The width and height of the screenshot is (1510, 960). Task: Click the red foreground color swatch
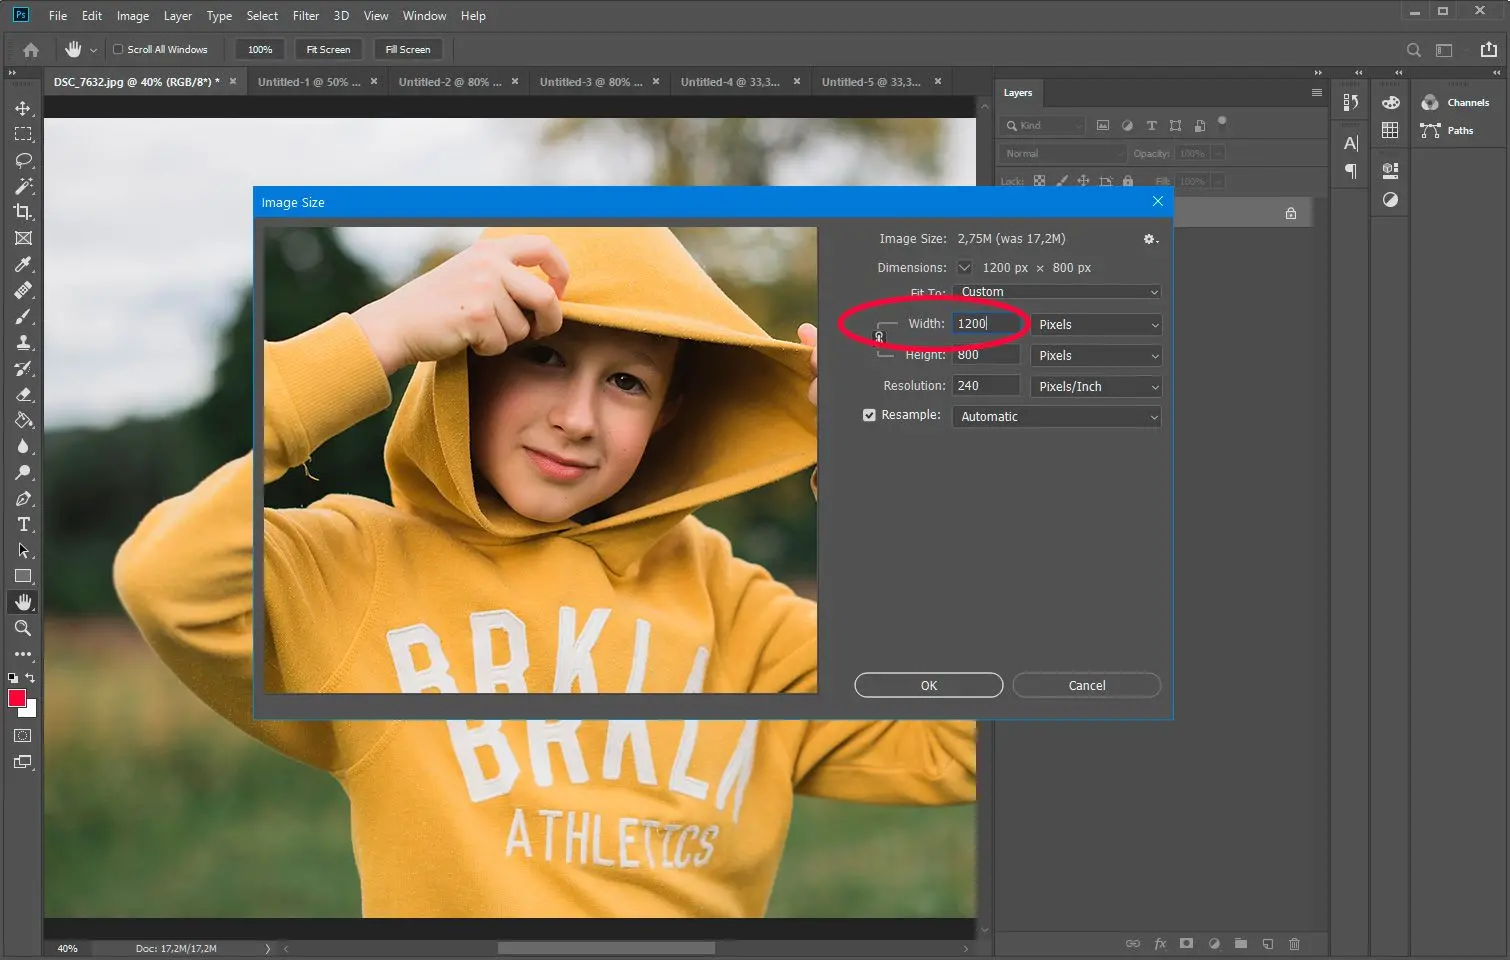16,698
